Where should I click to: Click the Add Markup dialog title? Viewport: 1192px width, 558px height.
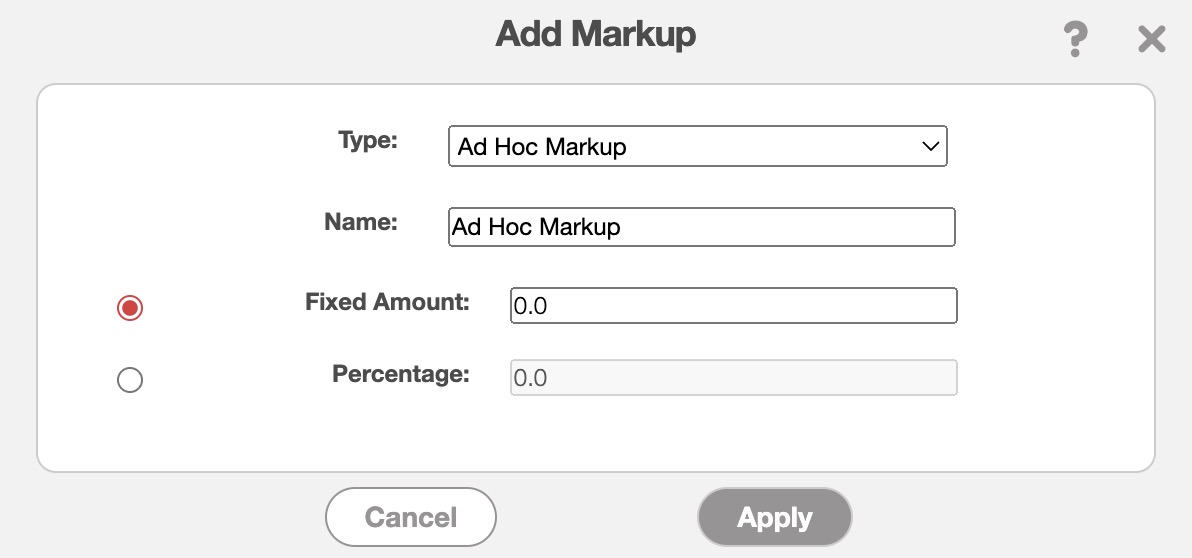(596, 35)
